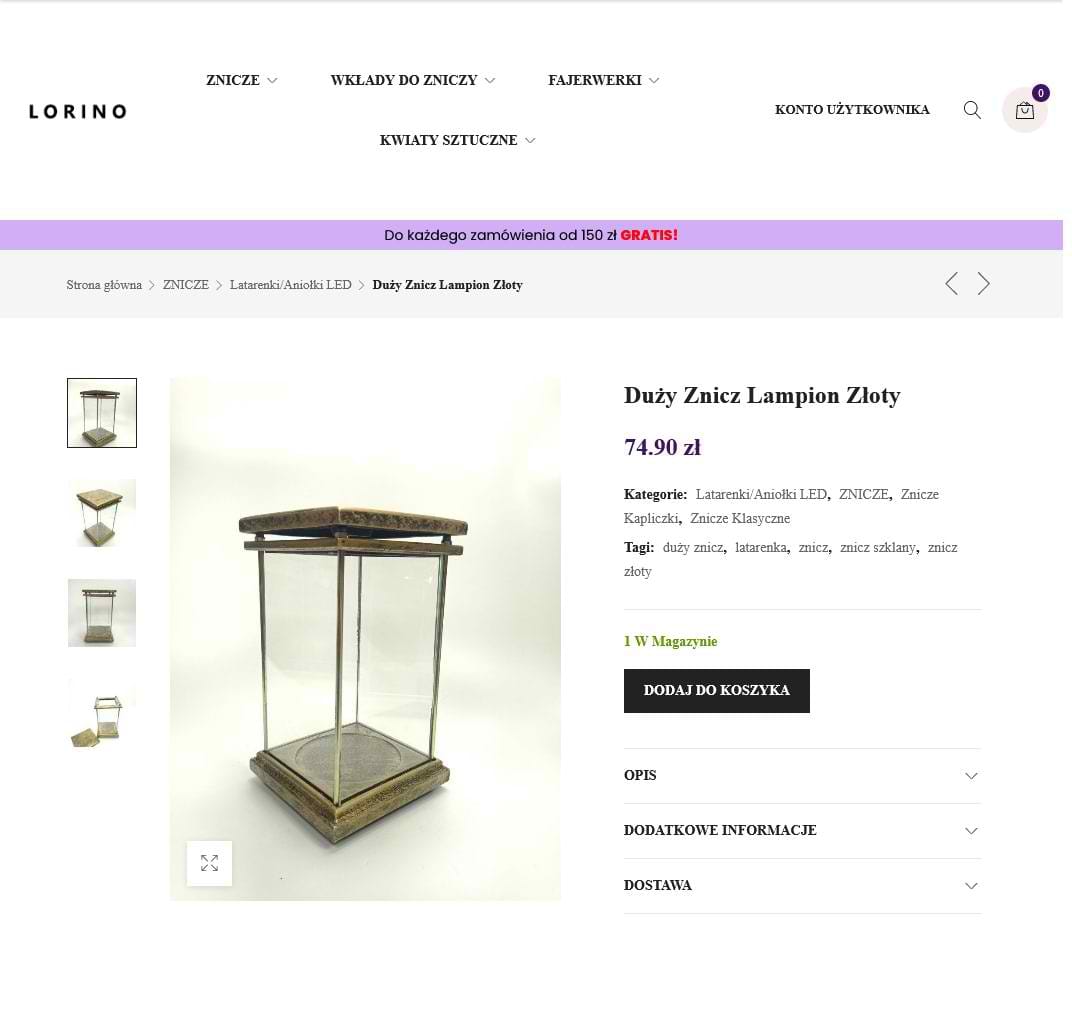Expand the DODATKOWE INFORMACJE section
Screen dimensions: 1072x1014
[802, 830]
